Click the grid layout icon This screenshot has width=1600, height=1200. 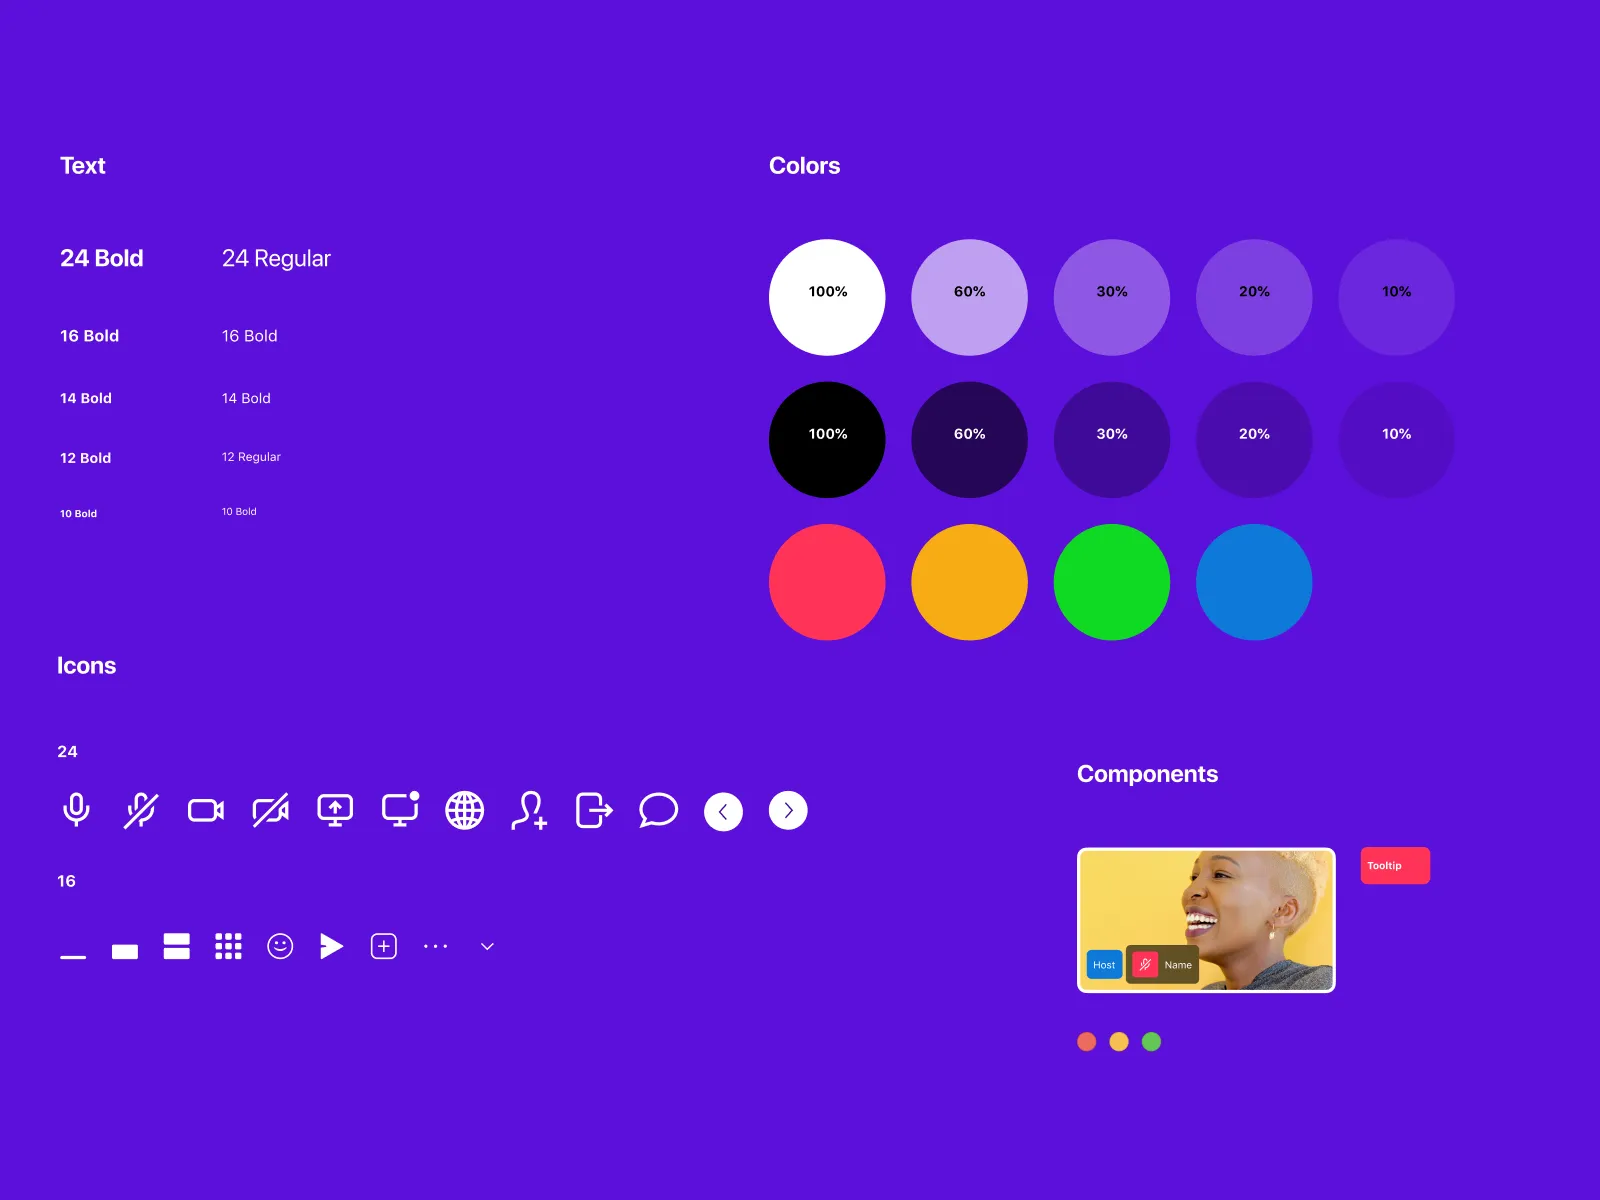(228, 945)
